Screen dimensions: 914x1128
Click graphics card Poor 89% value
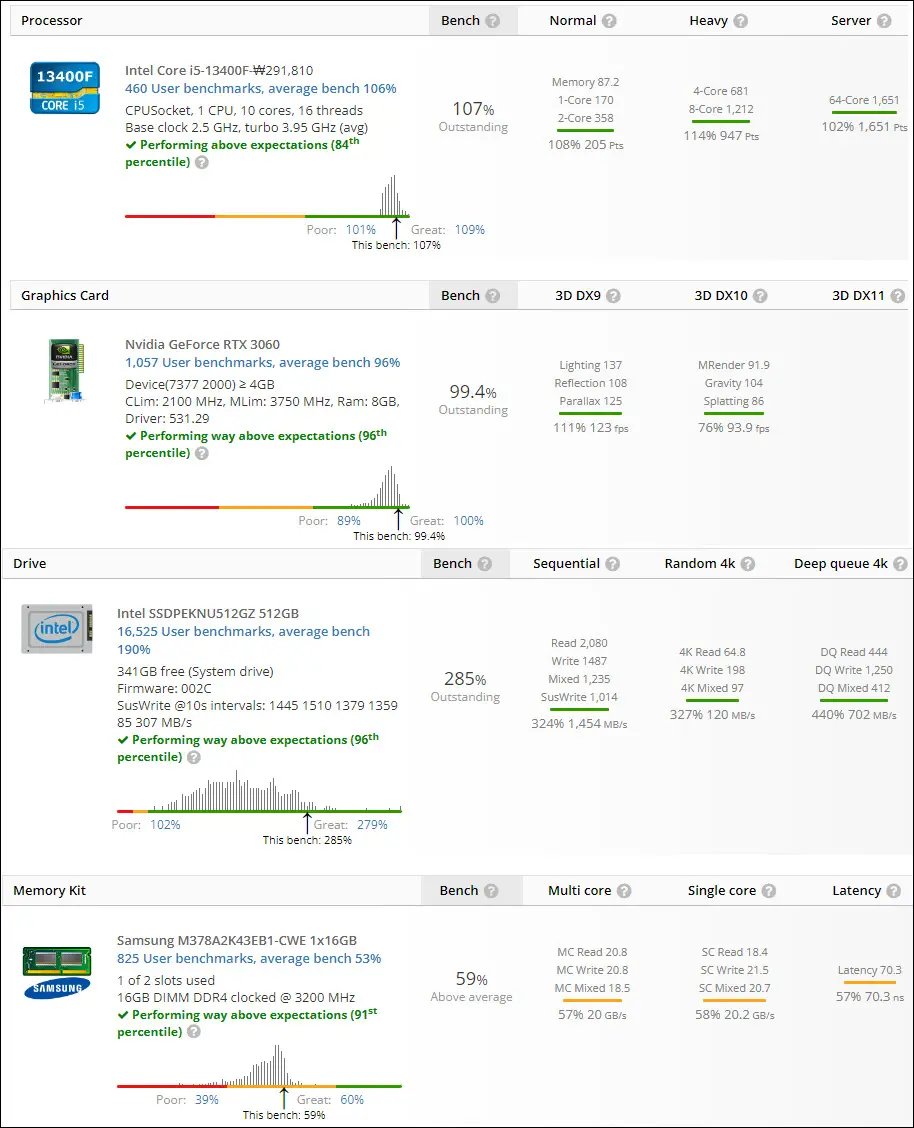349,521
